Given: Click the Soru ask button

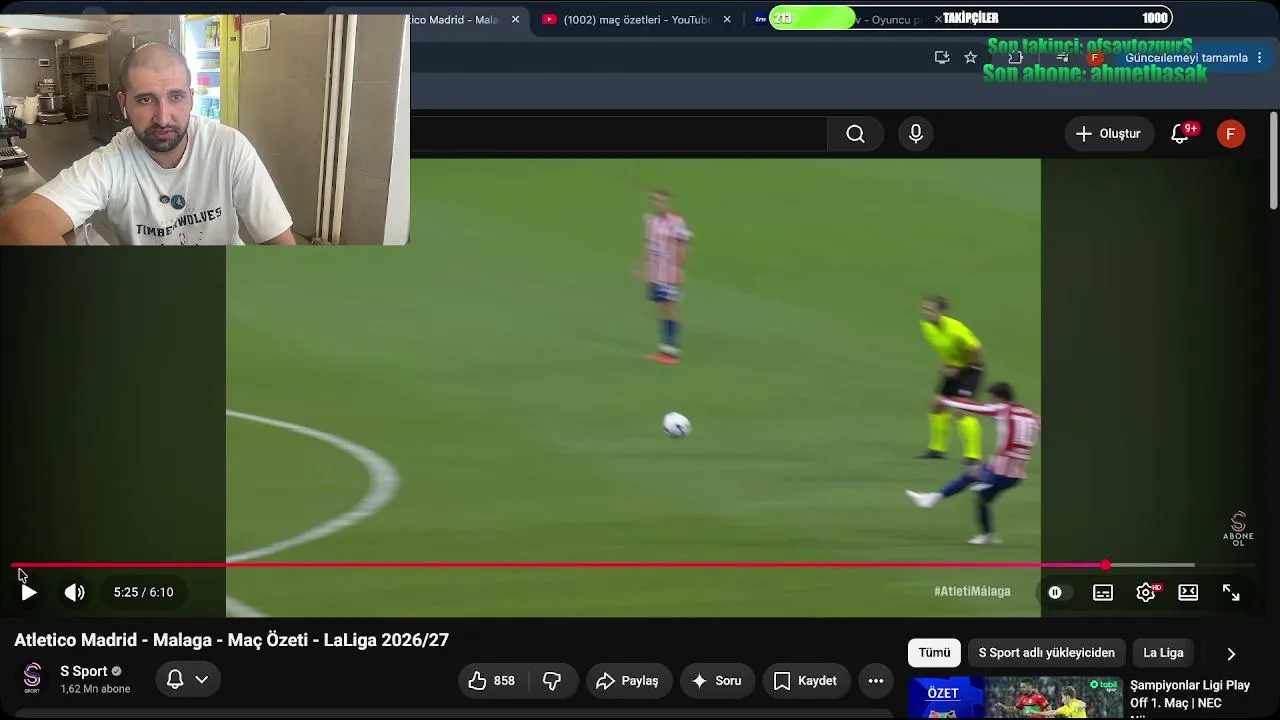Looking at the screenshot, I should pyautogui.click(x=716, y=681).
